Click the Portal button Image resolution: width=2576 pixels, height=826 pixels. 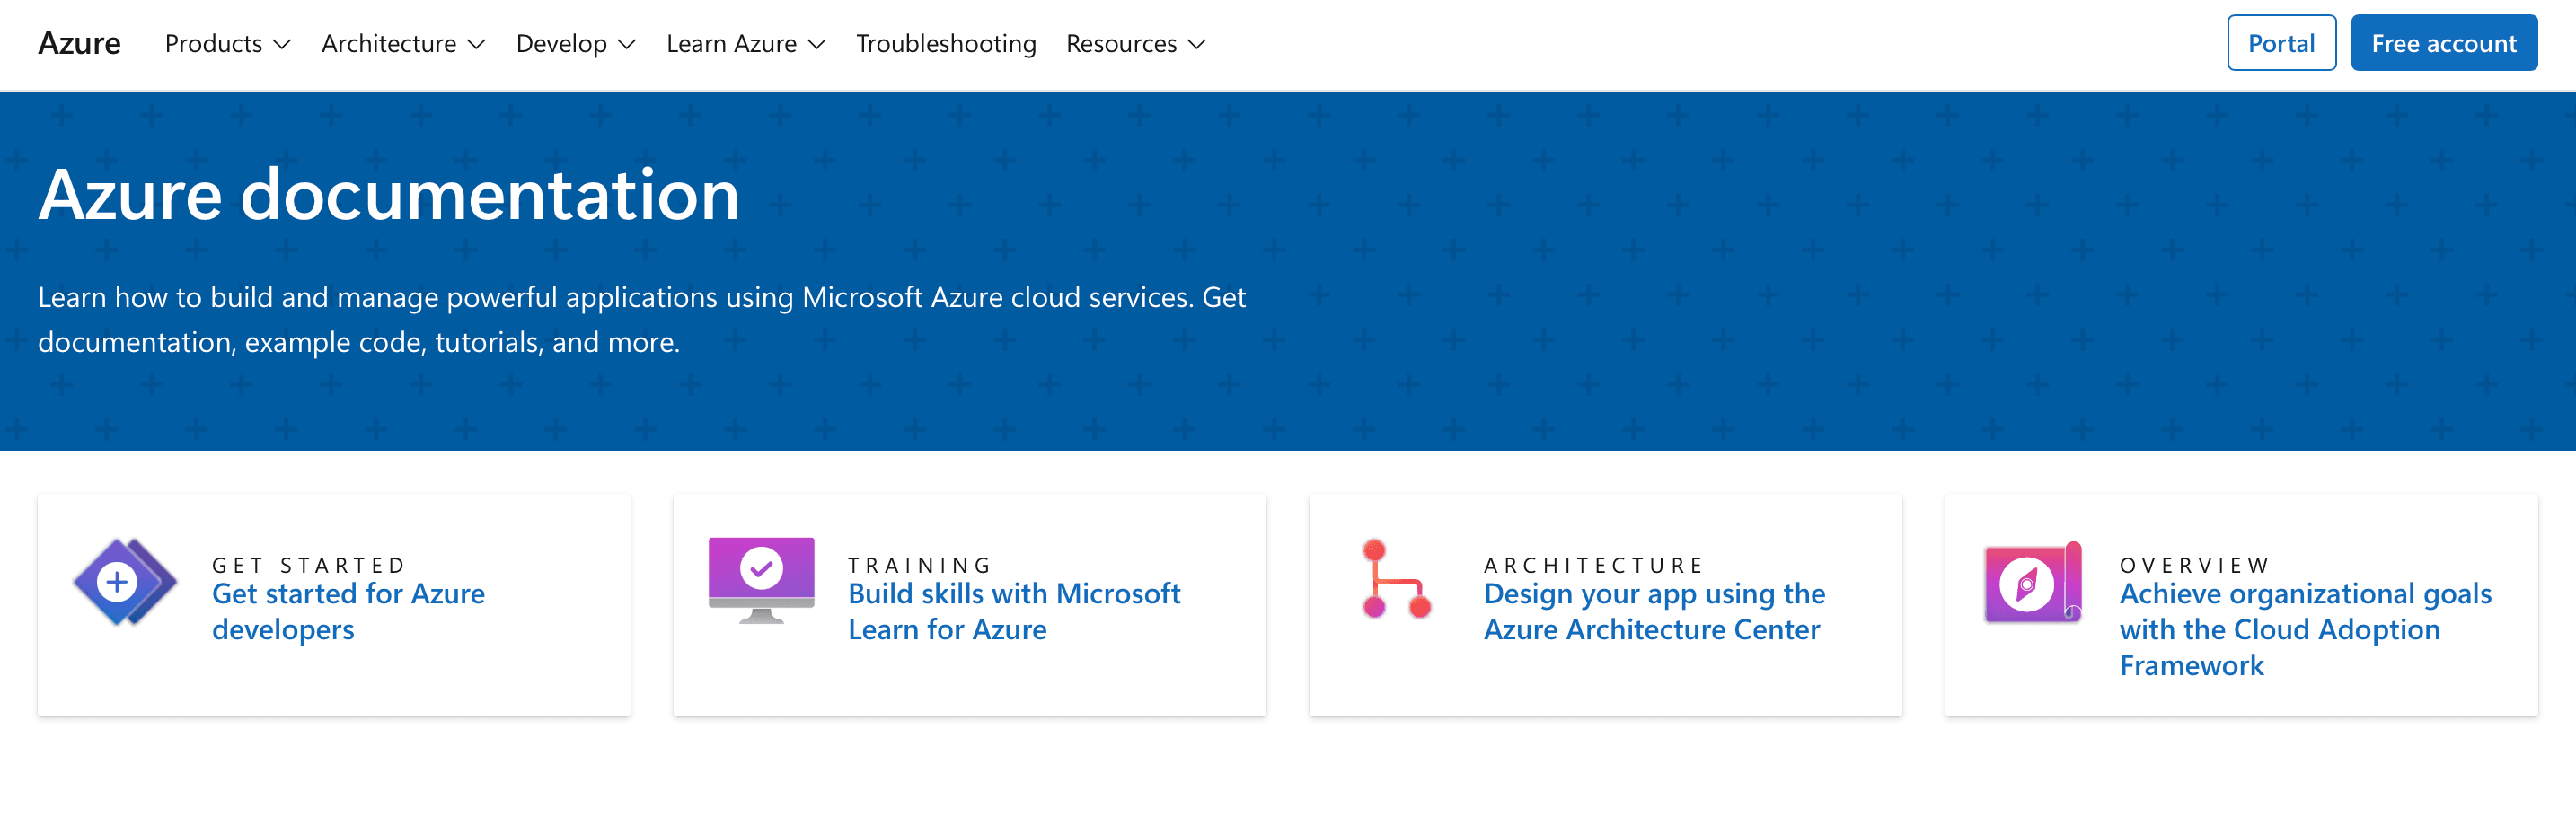pos(2281,43)
